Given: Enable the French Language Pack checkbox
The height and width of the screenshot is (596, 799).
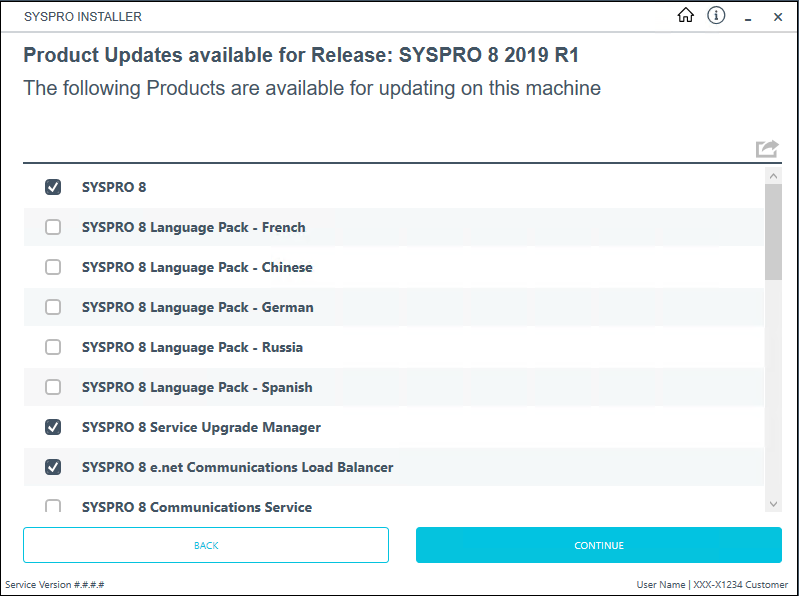Looking at the screenshot, I should point(53,227).
